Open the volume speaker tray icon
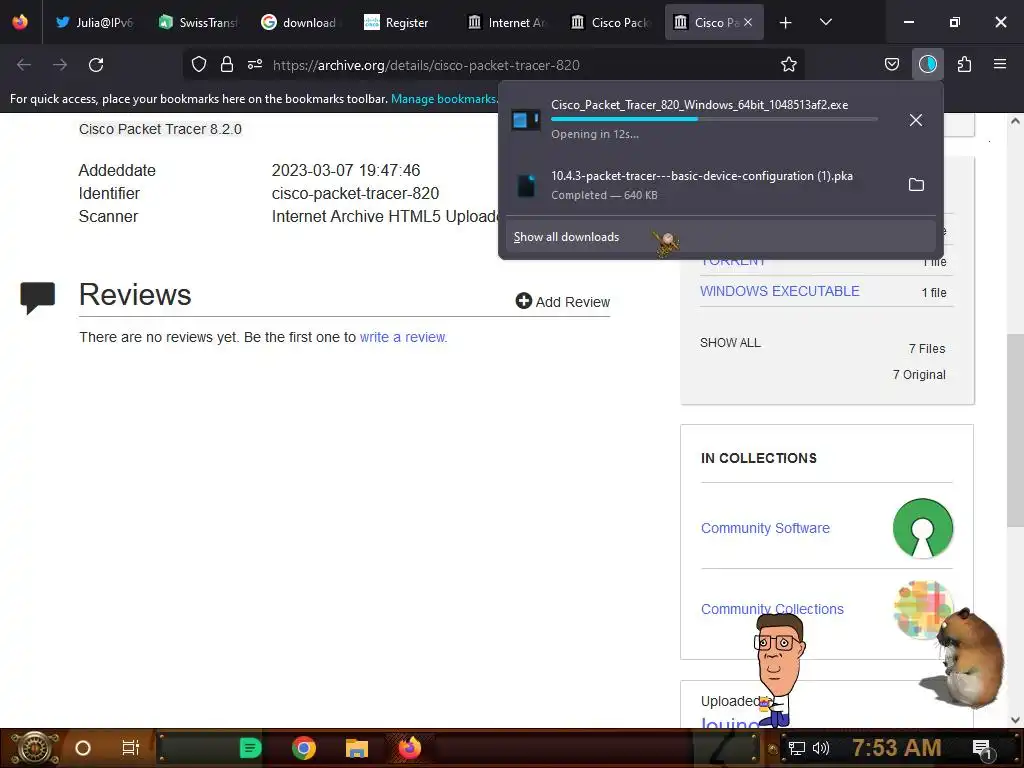1024x768 pixels. pyautogui.click(x=821, y=748)
